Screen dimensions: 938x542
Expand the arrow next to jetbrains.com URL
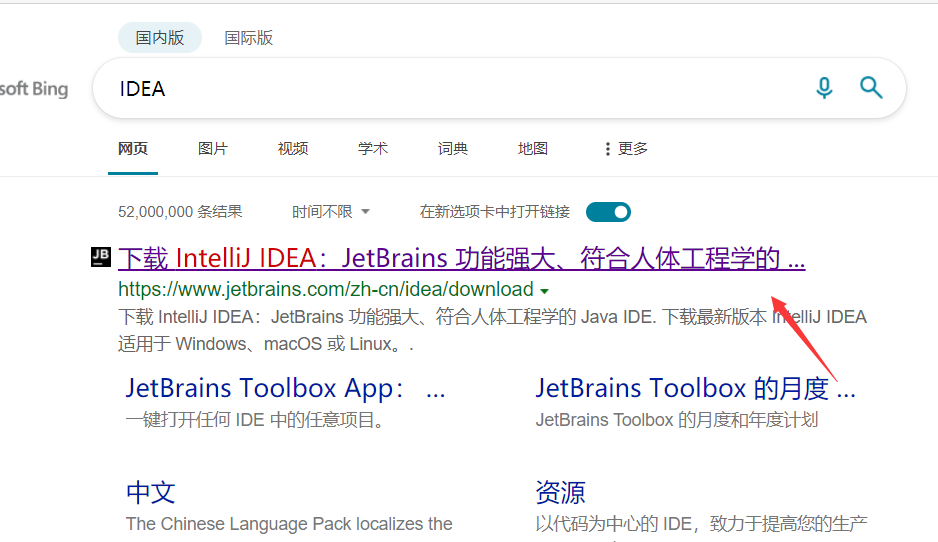(544, 291)
